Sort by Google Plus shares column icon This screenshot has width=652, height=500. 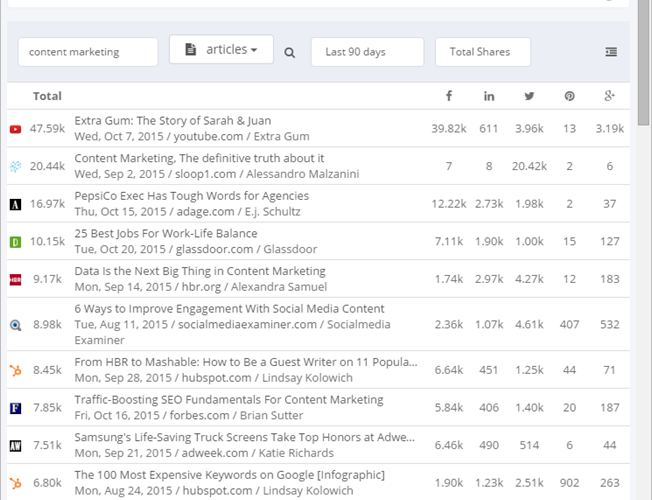(x=609, y=96)
